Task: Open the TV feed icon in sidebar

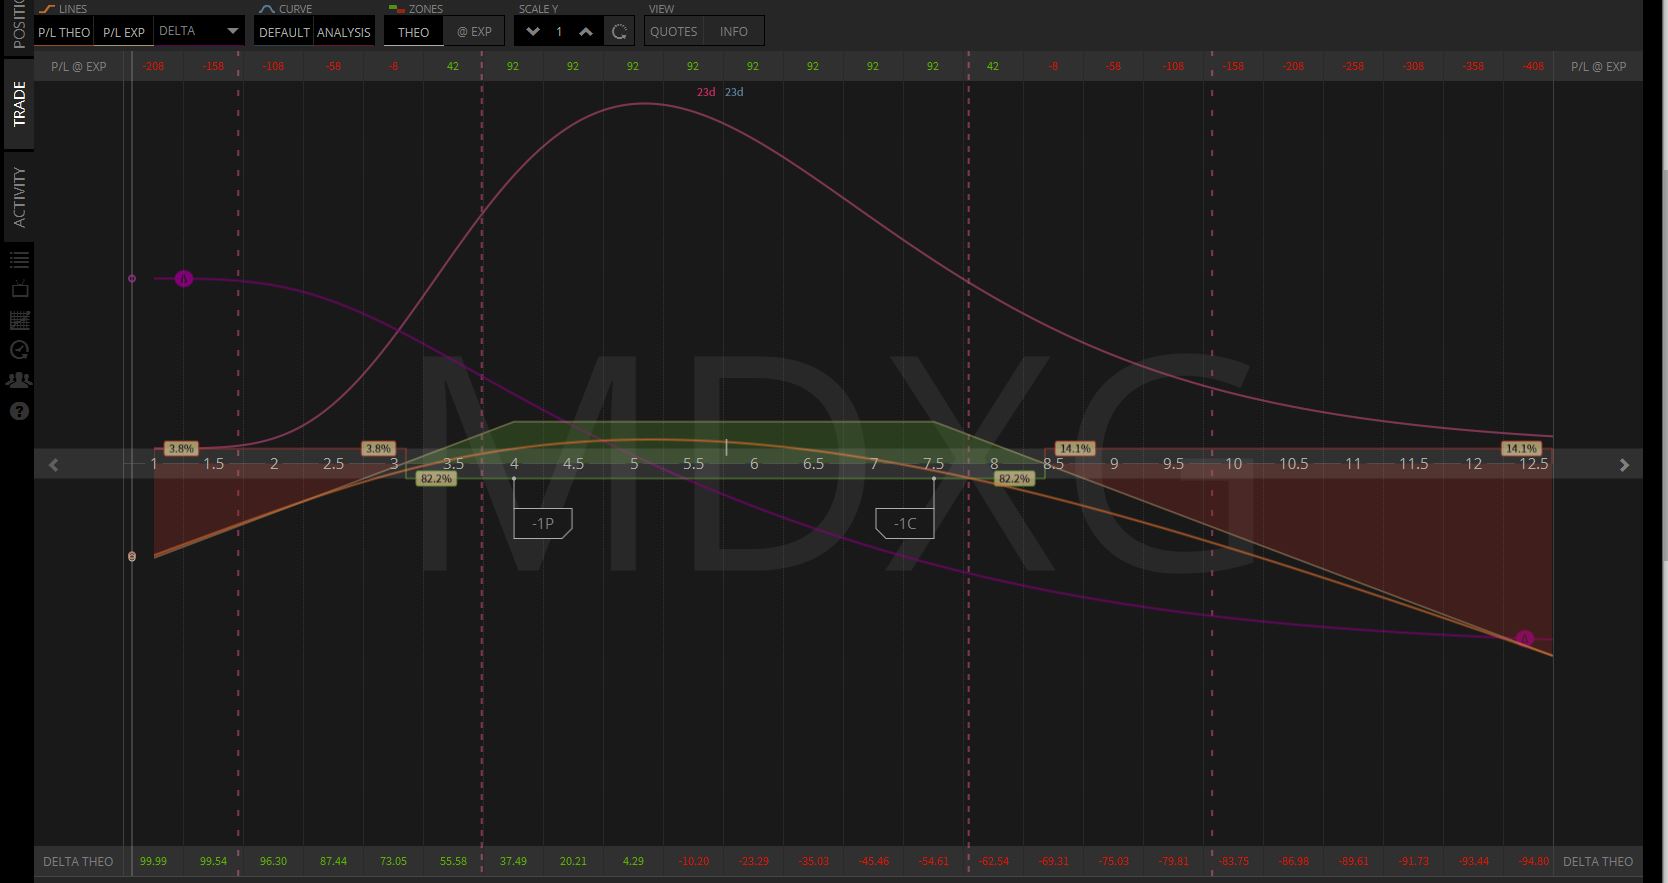Action: pos(19,289)
